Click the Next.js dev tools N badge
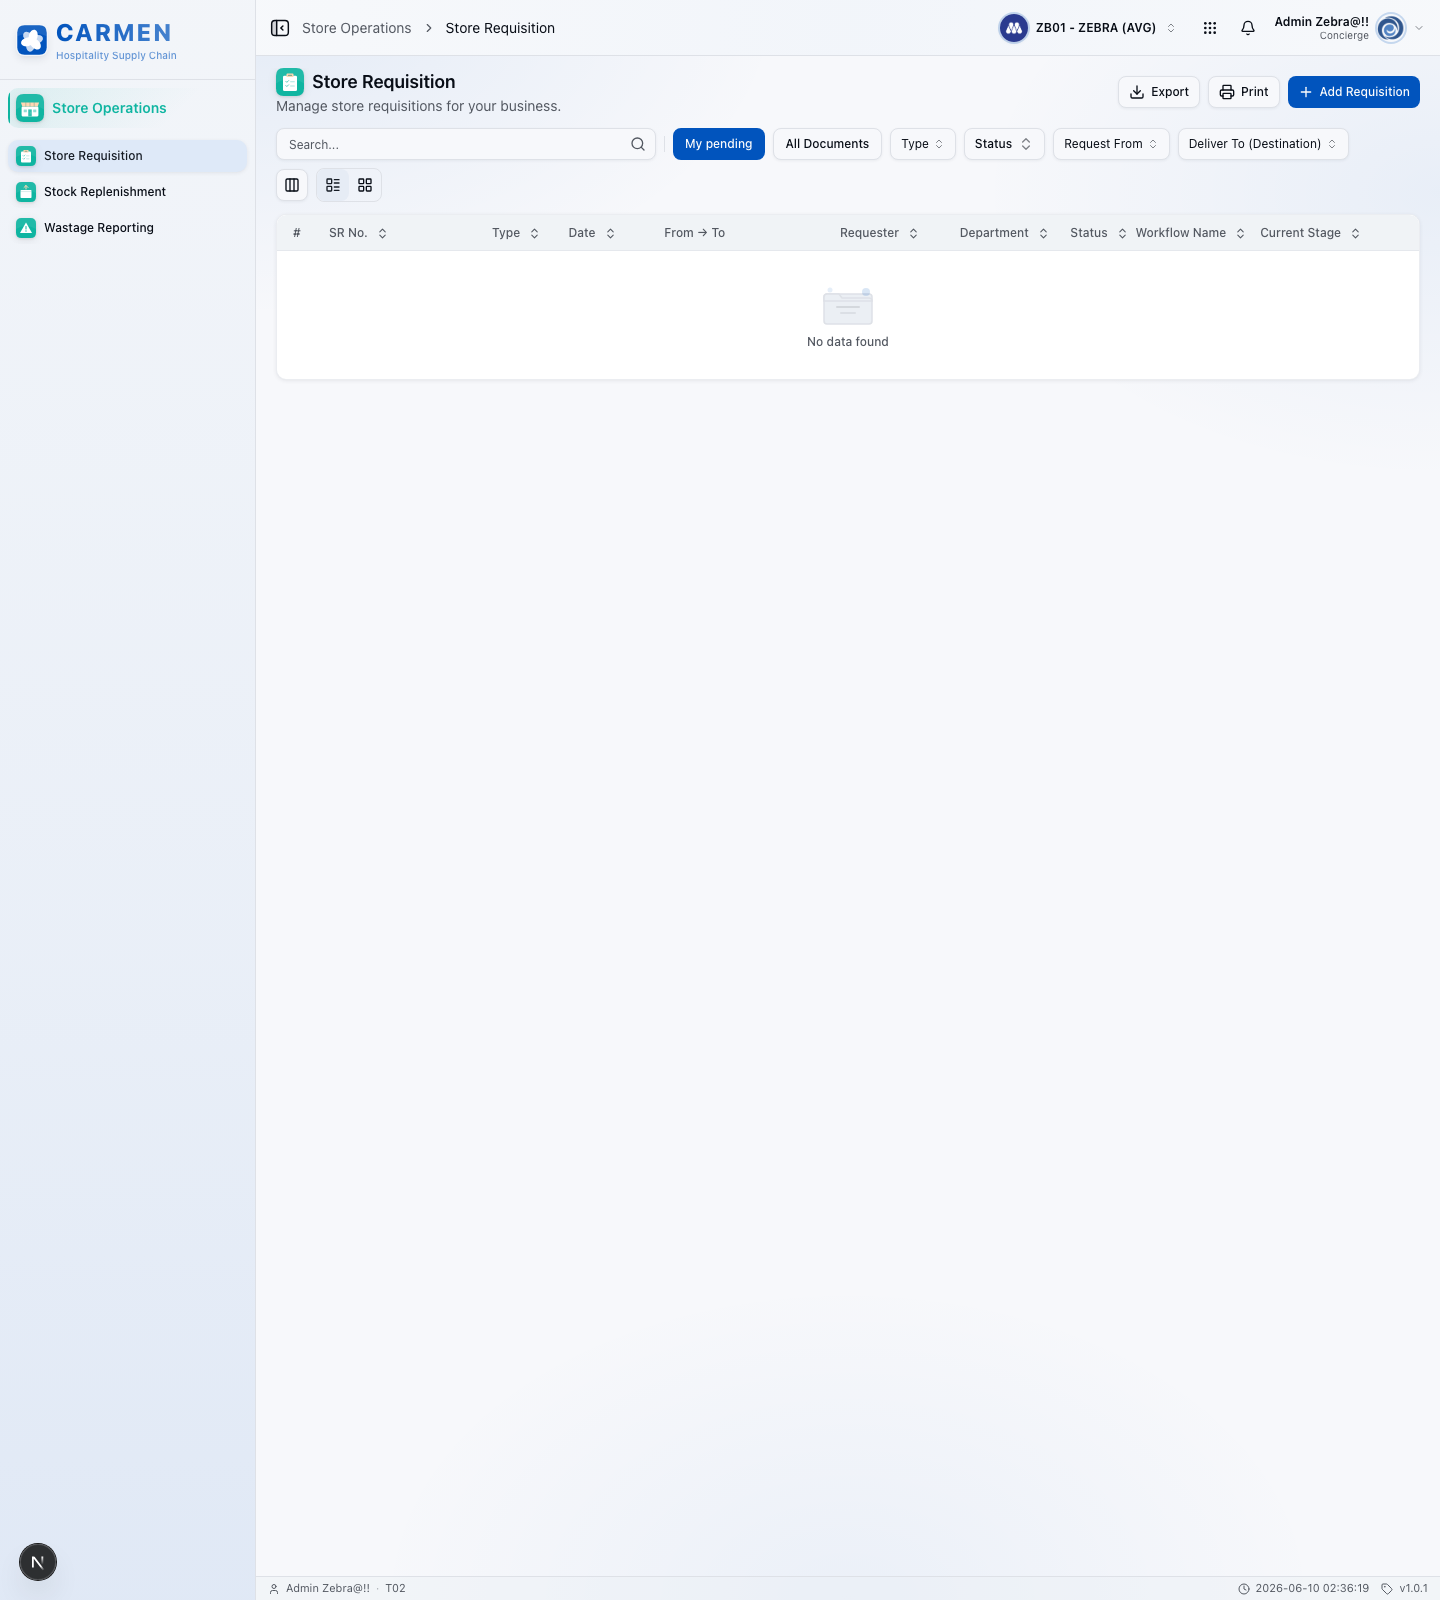Viewport: 1440px width, 1600px height. pyautogui.click(x=38, y=1562)
